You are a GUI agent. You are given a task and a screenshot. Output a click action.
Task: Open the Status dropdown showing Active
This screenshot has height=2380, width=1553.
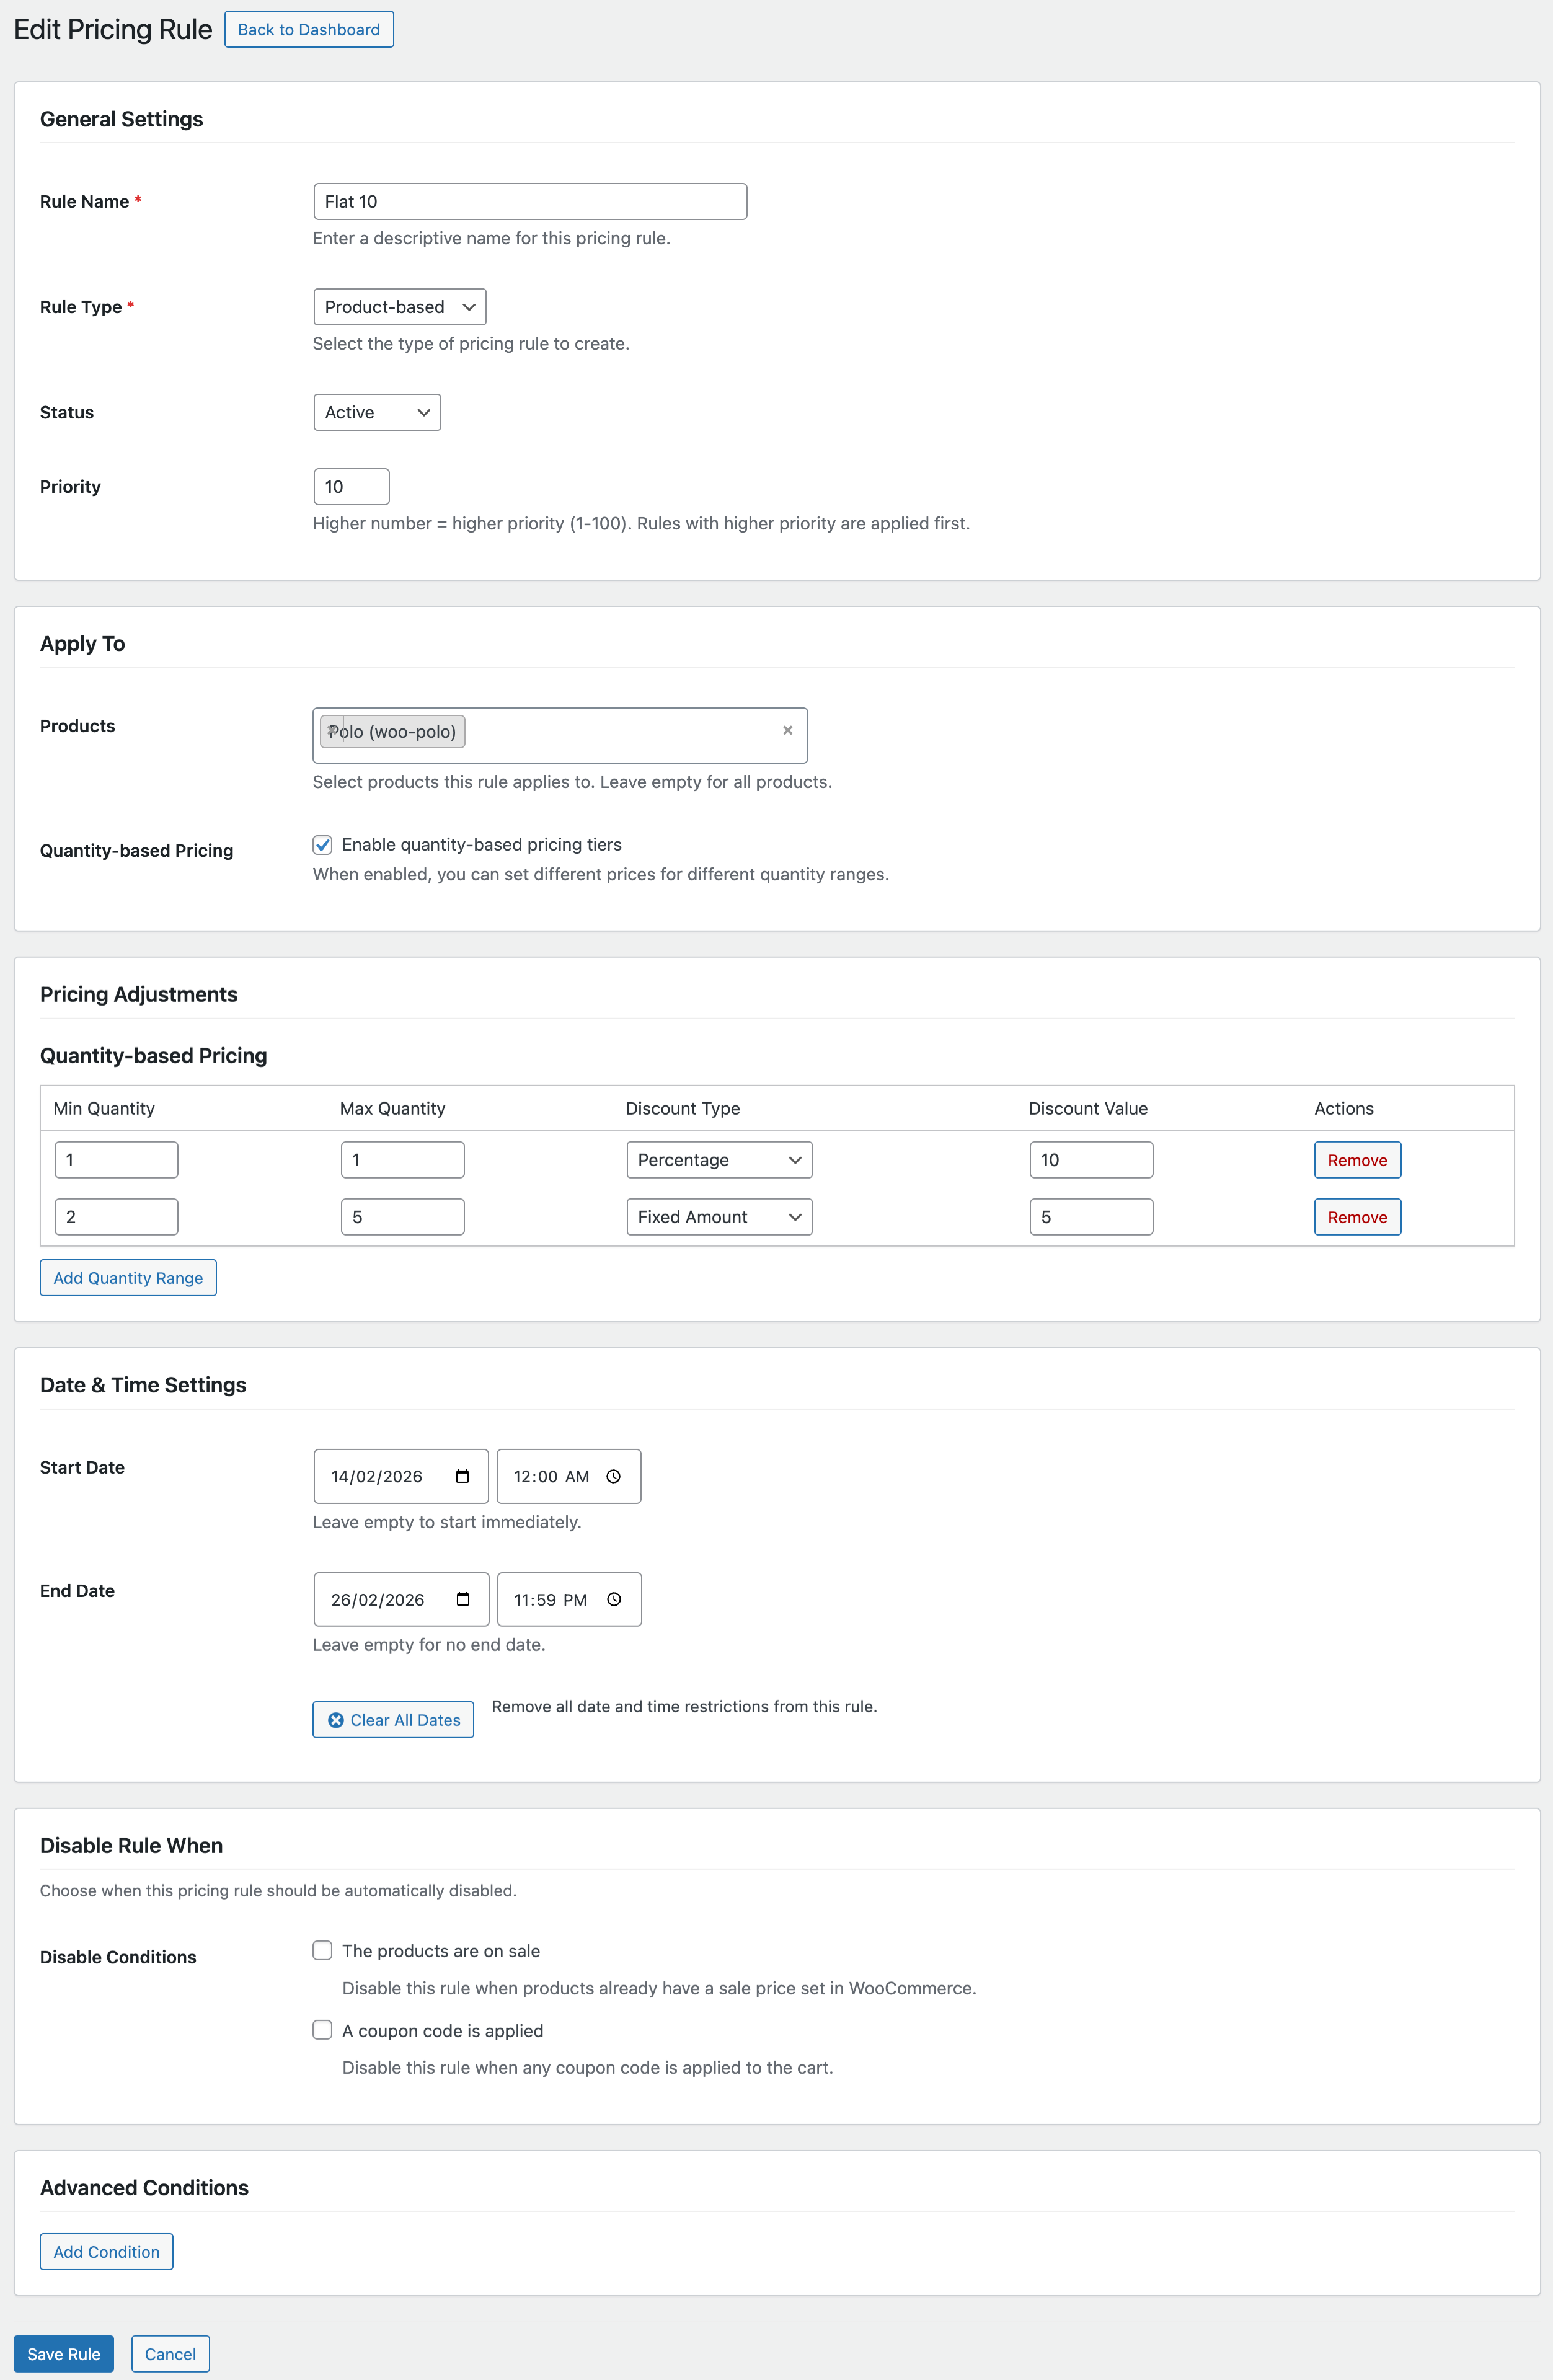[x=376, y=411]
